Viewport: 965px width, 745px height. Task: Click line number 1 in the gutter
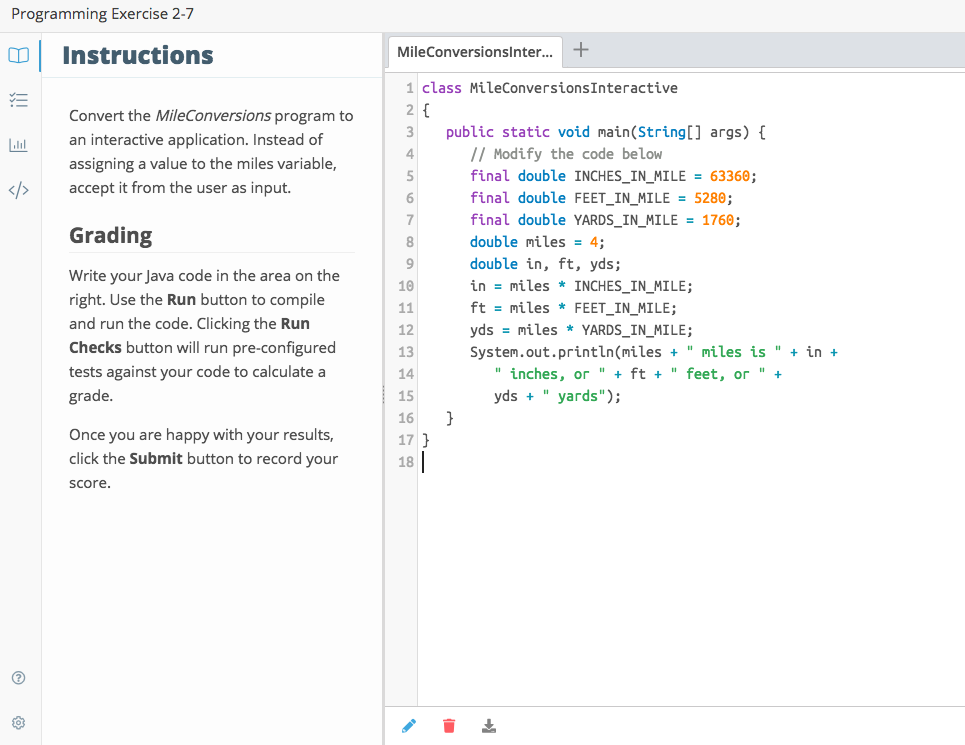tap(409, 88)
